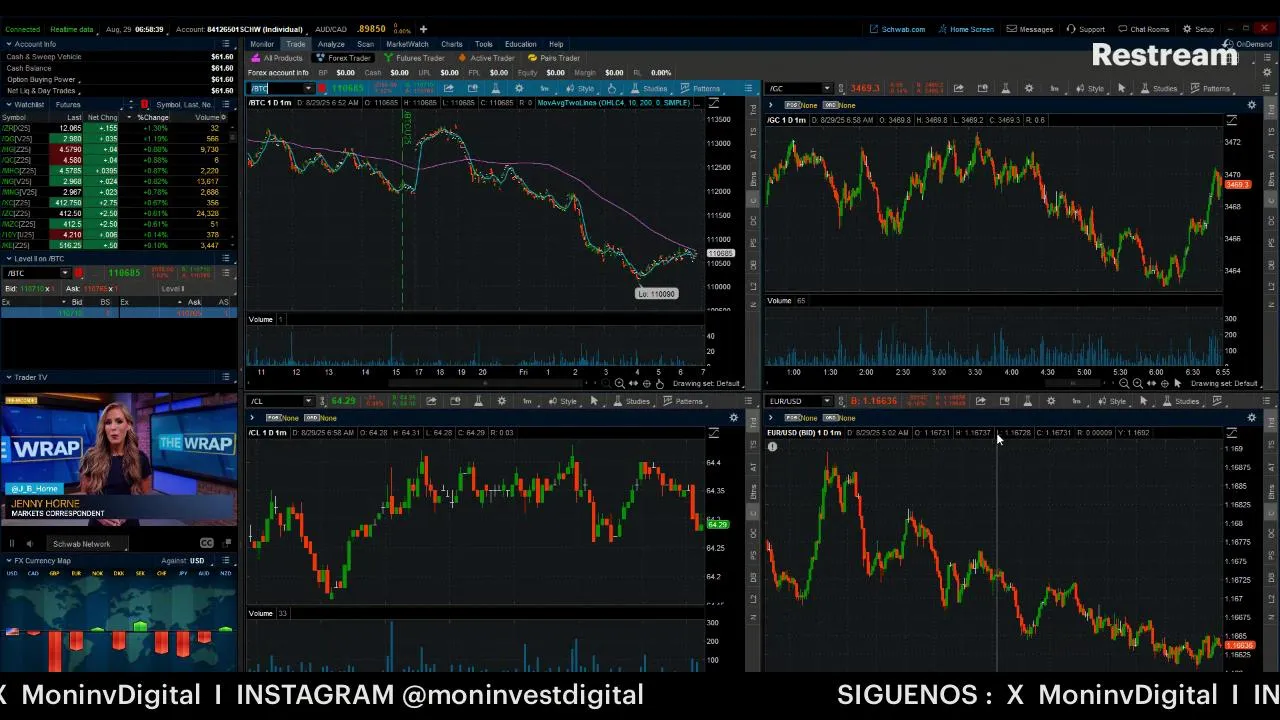
Task: Open the /GC chart symbol dropdown
Action: 826,89
